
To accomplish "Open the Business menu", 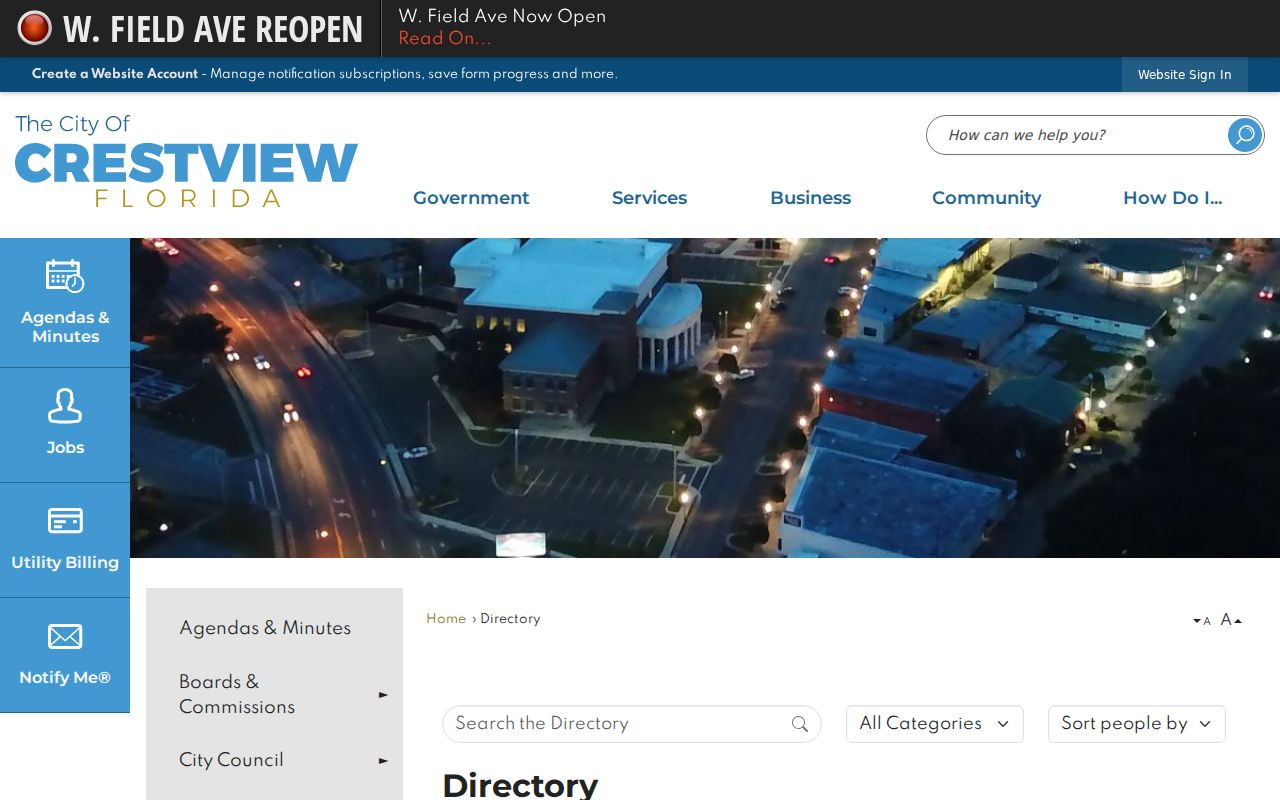I will click(810, 198).
